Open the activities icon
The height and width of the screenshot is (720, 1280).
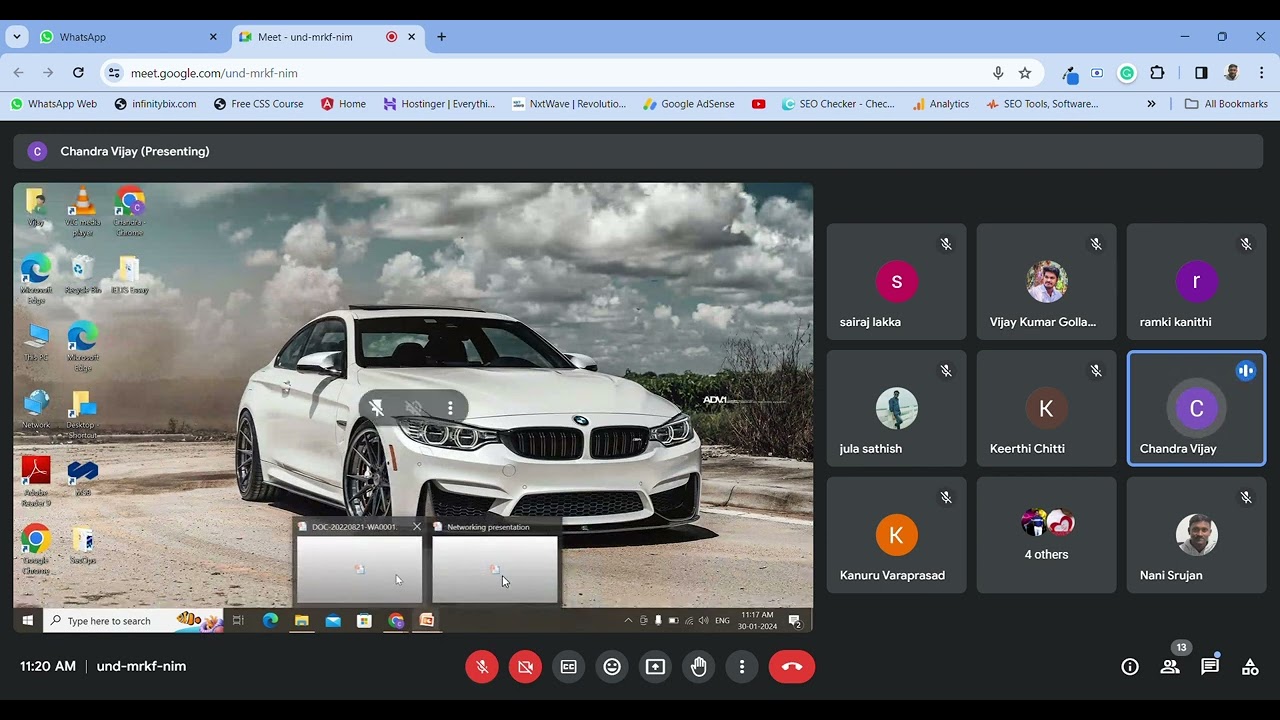pyautogui.click(x=1250, y=667)
